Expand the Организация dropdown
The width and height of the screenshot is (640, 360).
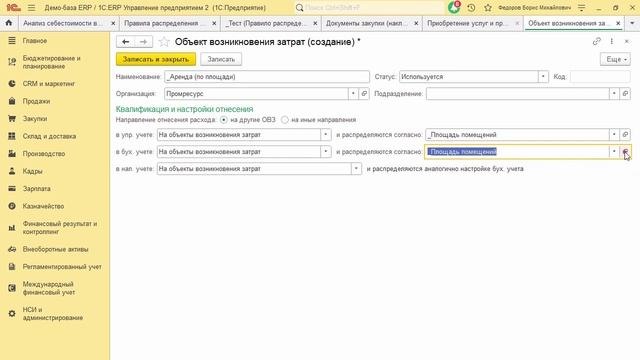tap(353, 93)
